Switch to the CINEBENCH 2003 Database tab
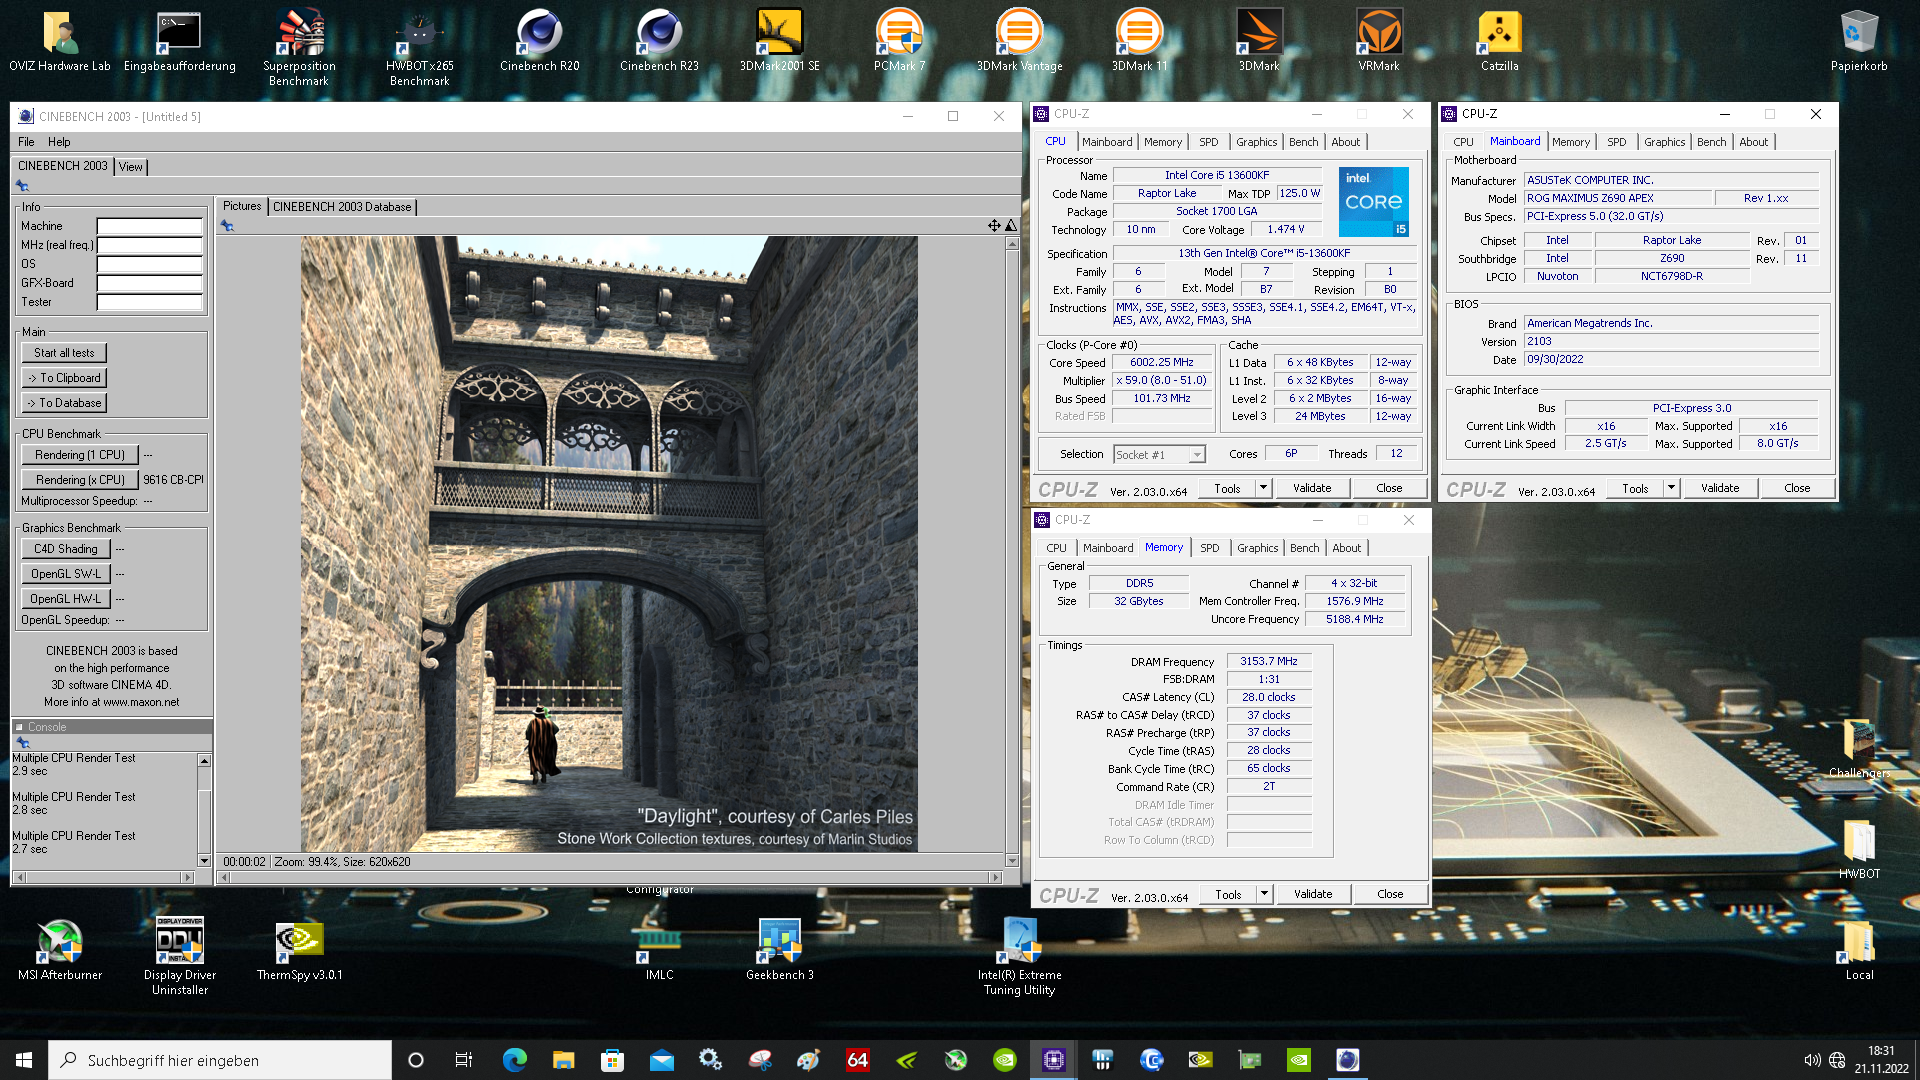This screenshot has height=1080, width=1920. point(342,207)
